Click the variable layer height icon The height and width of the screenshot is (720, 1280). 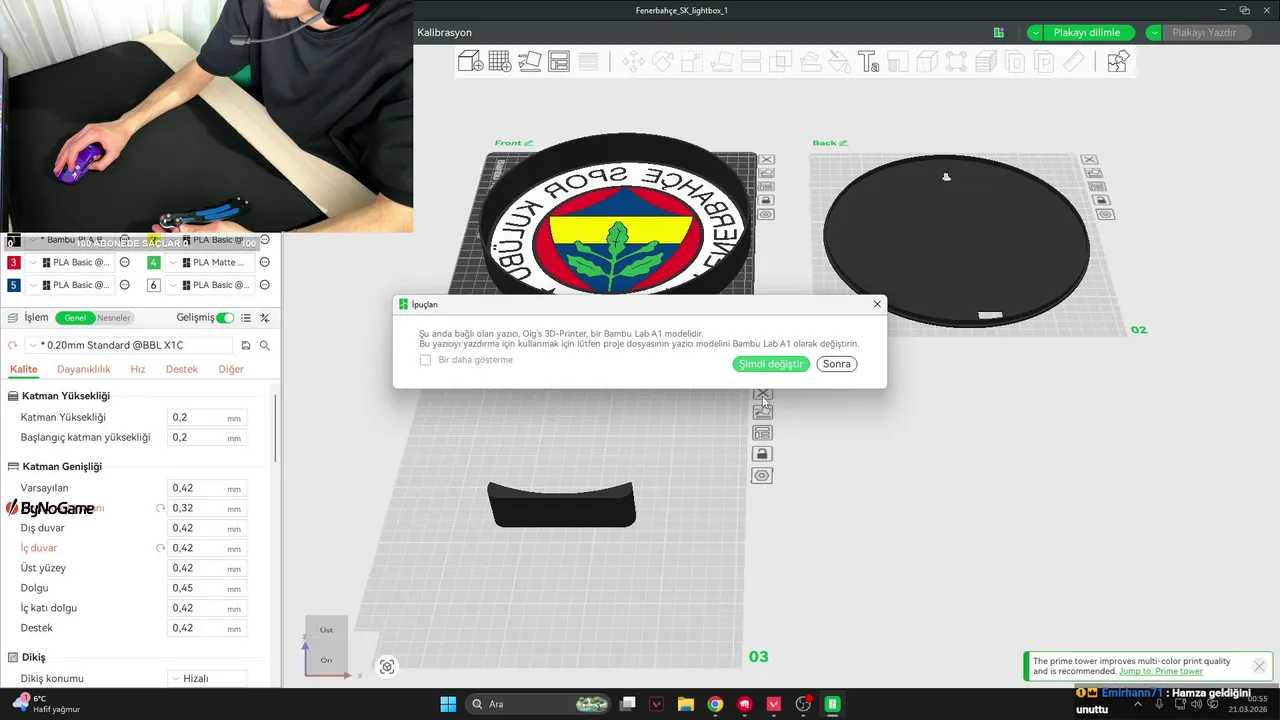pyautogui.click(x=589, y=62)
